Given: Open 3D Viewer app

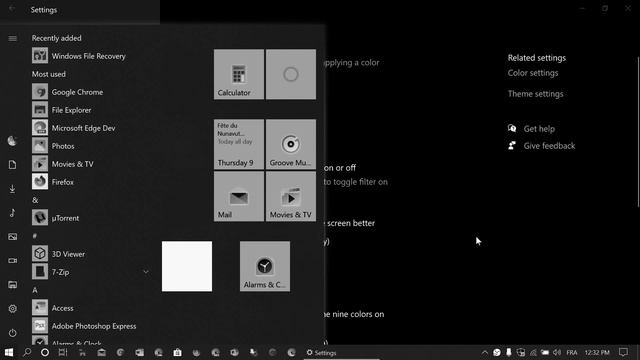Looking at the screenshot, I should (92, 253).
